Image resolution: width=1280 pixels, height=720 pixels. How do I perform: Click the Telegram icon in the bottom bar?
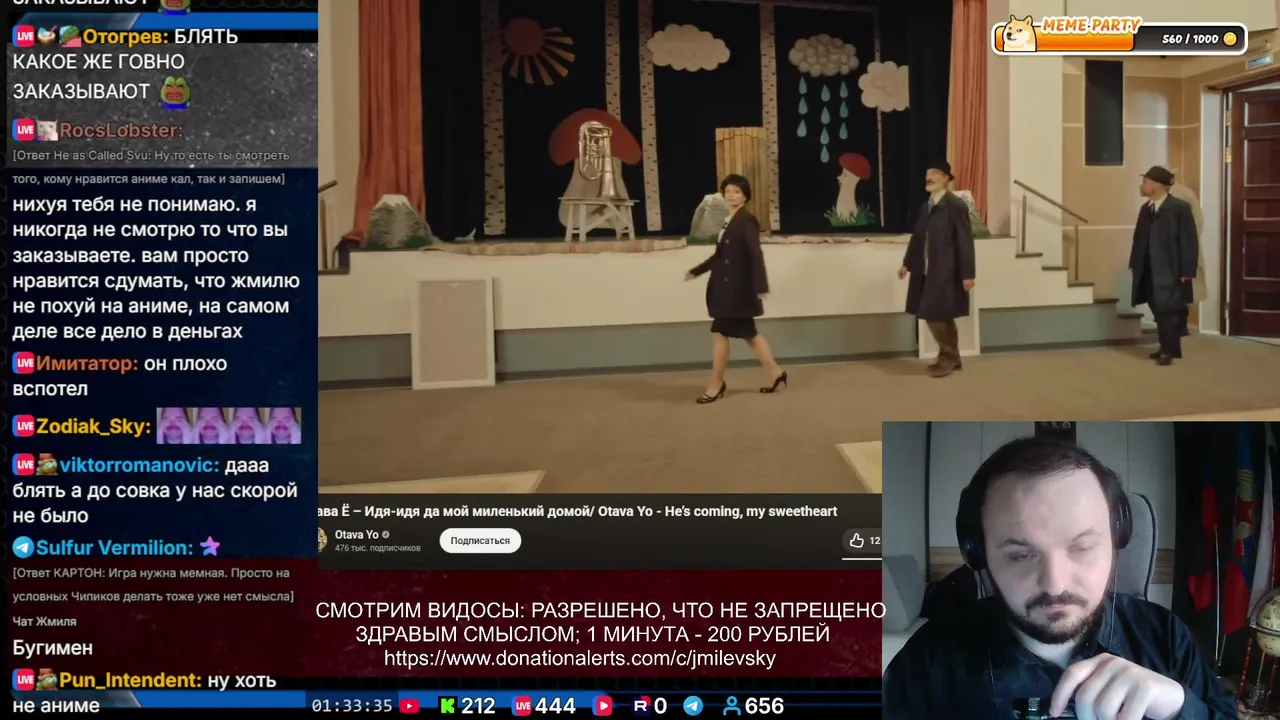click(x=692, y=706)
